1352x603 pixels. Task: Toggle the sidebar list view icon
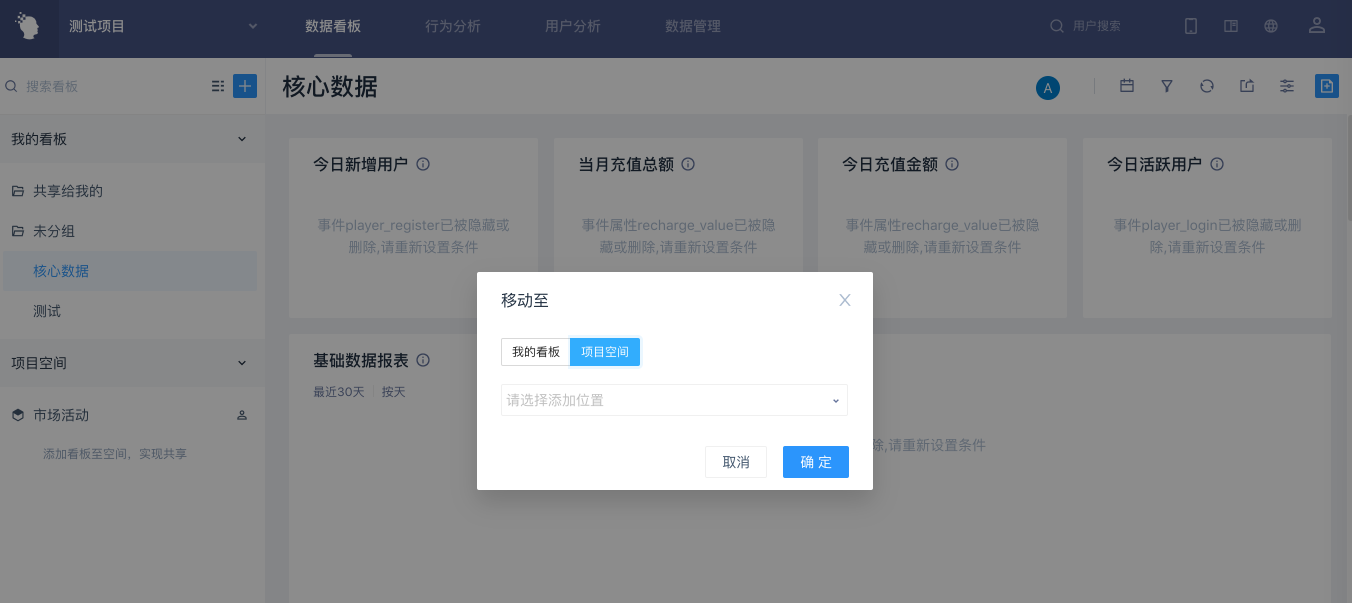point(218,87)
